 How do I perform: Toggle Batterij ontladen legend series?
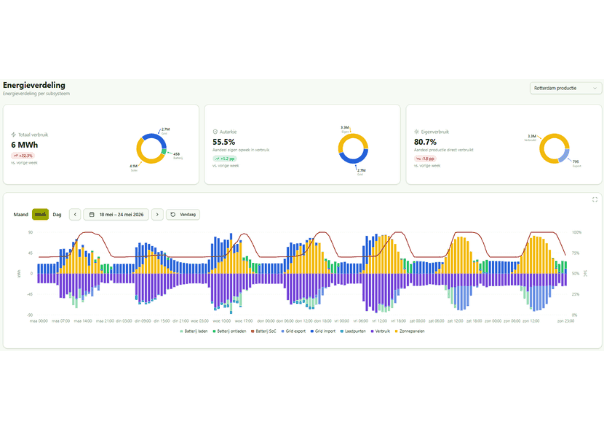[x=229, y=331]
